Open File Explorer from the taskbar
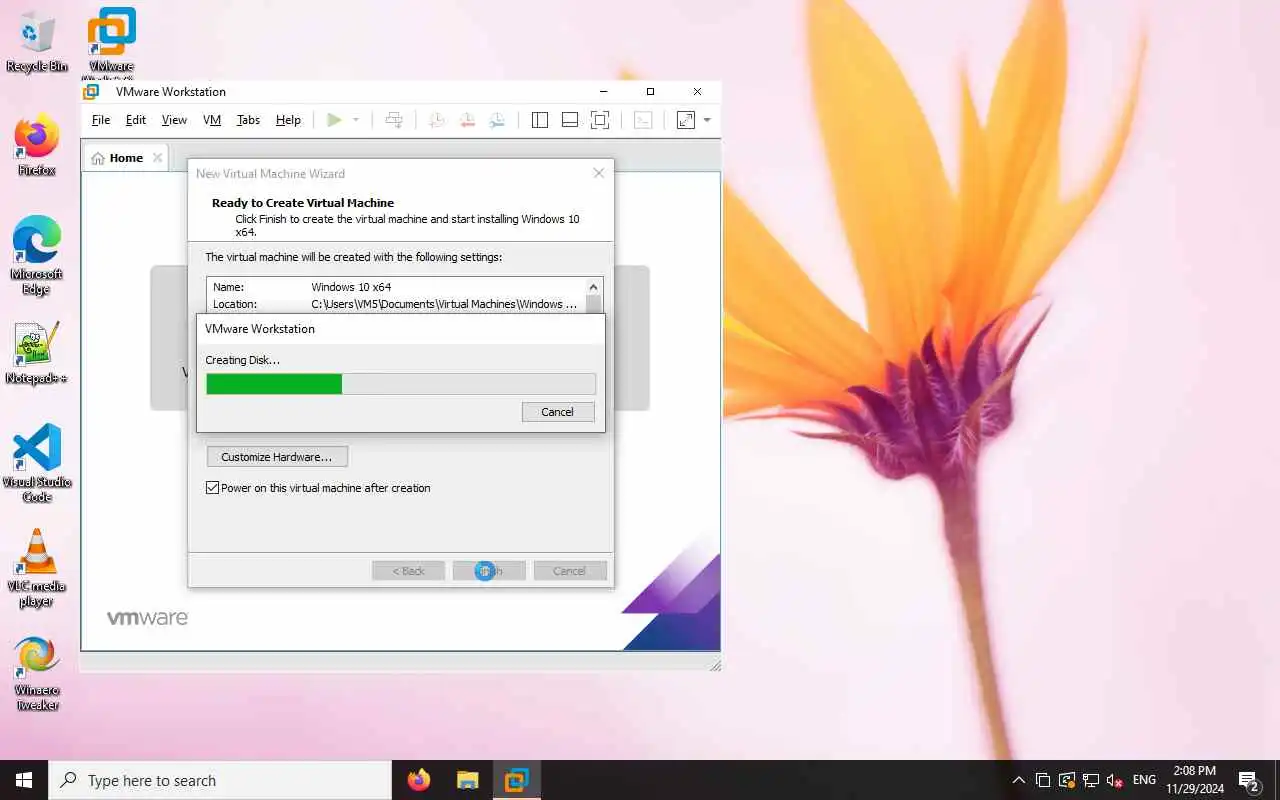 pos(467,780)
